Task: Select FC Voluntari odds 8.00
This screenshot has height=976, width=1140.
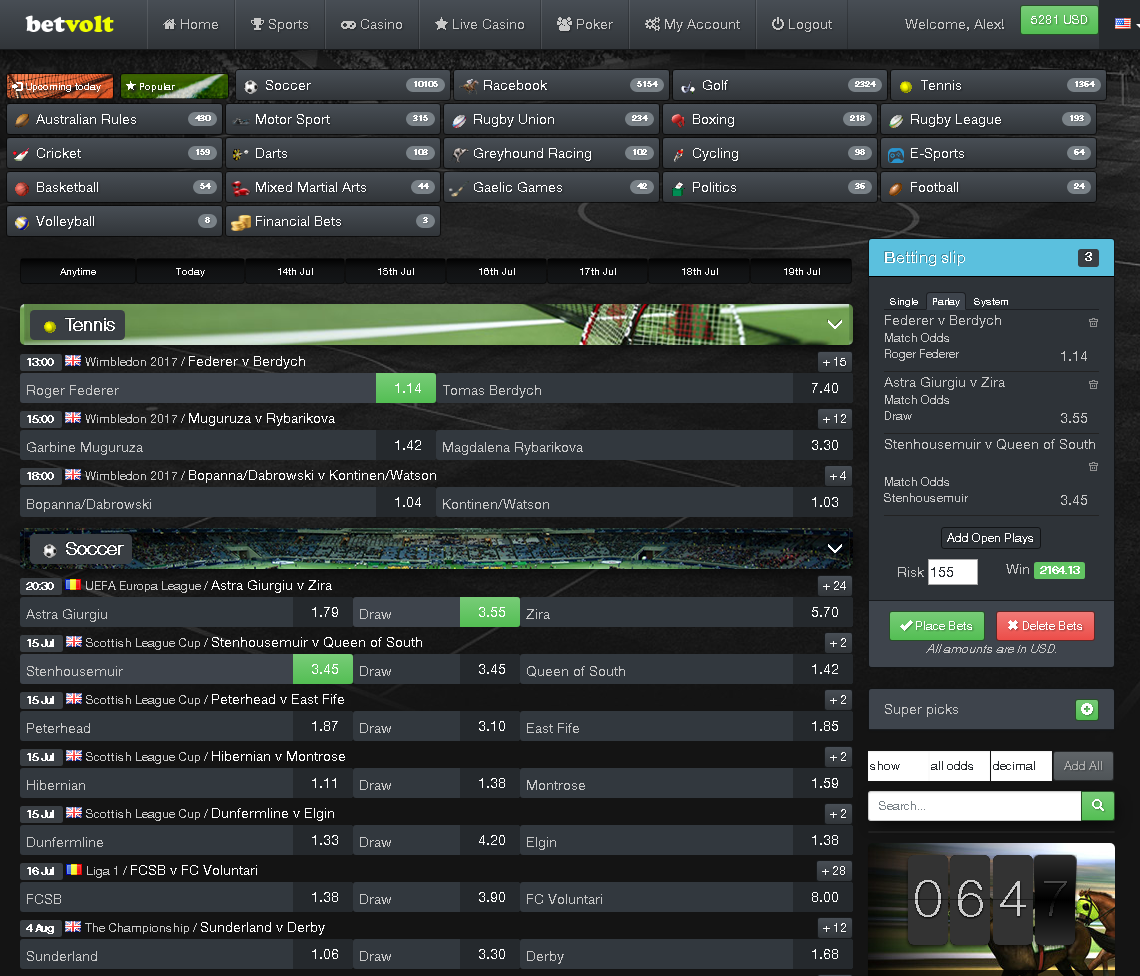Action: point(823,897)
